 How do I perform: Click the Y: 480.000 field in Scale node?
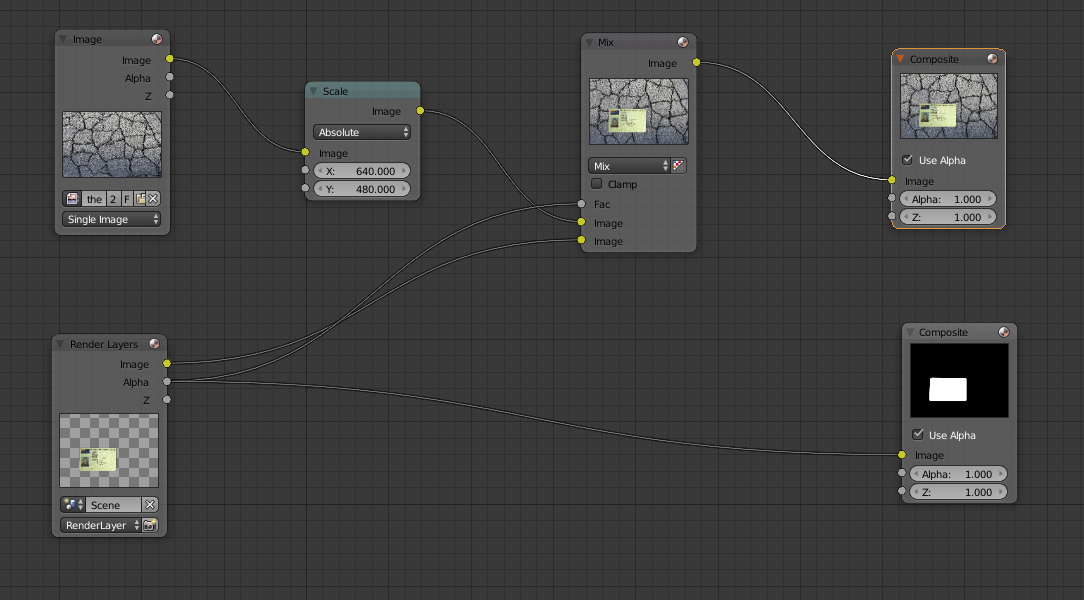pyautogui.click(x=362, y=189)
